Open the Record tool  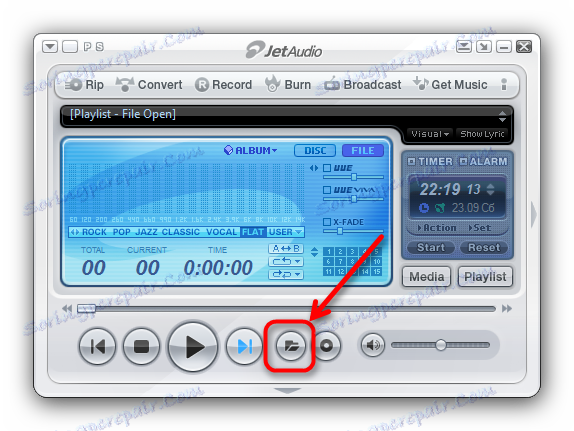pos(223,85)
